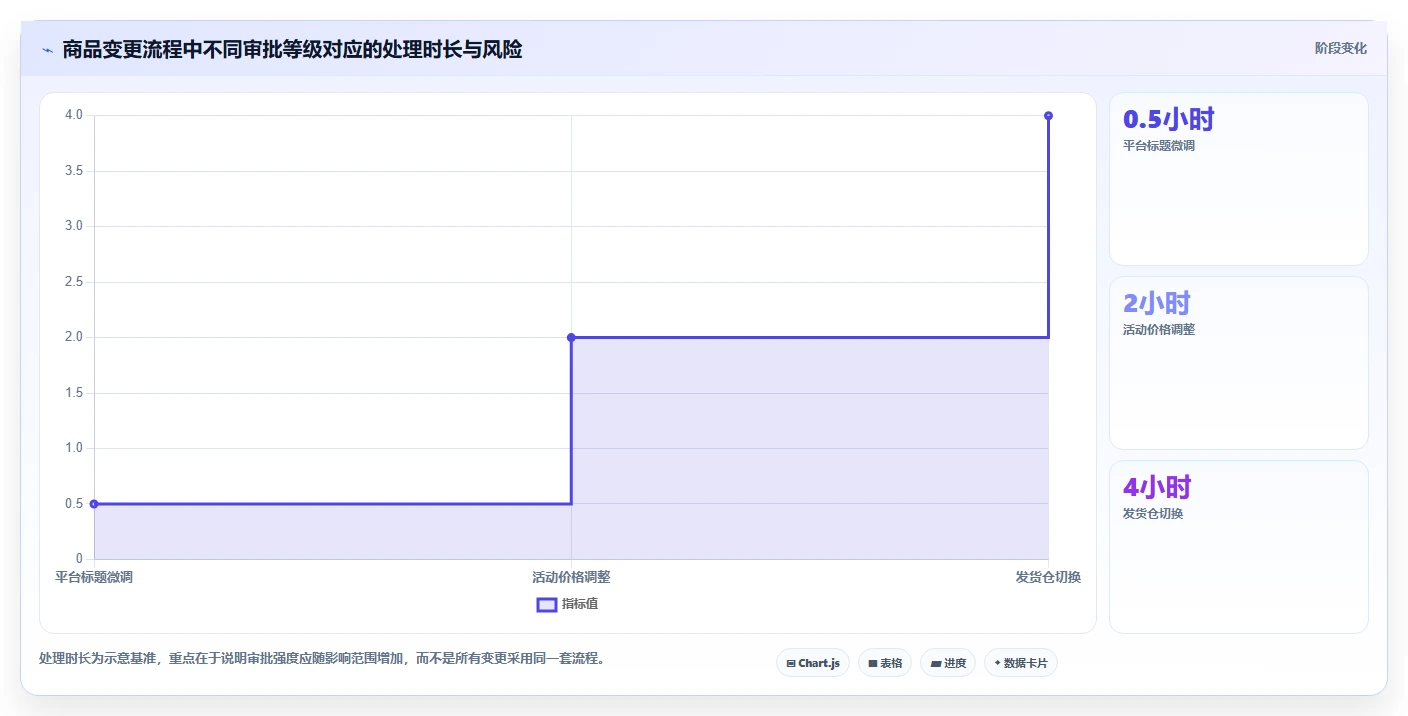Click the 2小时 card value
The width and height of the screenshot is (1408, 716).
click(x=1157, y=304)
